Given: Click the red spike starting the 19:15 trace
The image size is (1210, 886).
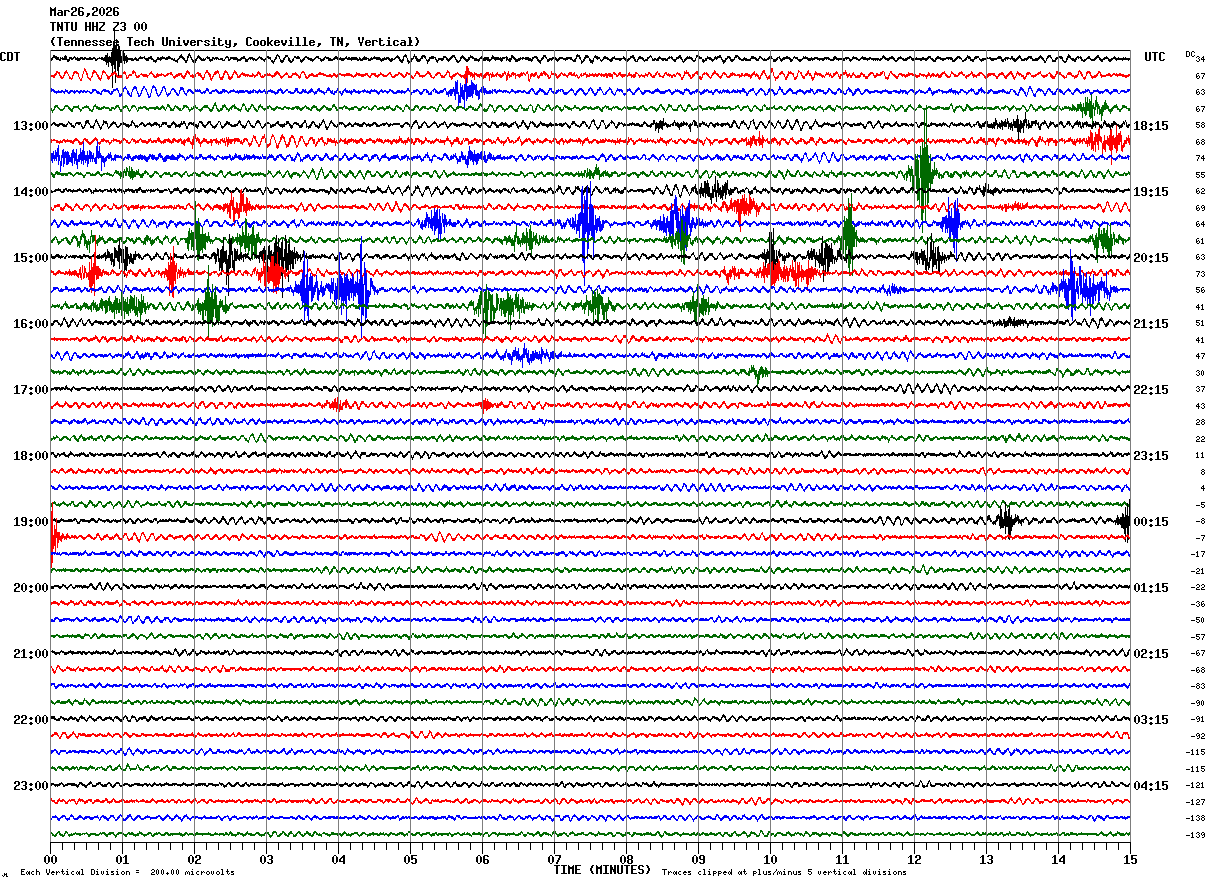Looking at the screenshot, I should [x=52, y=537].
